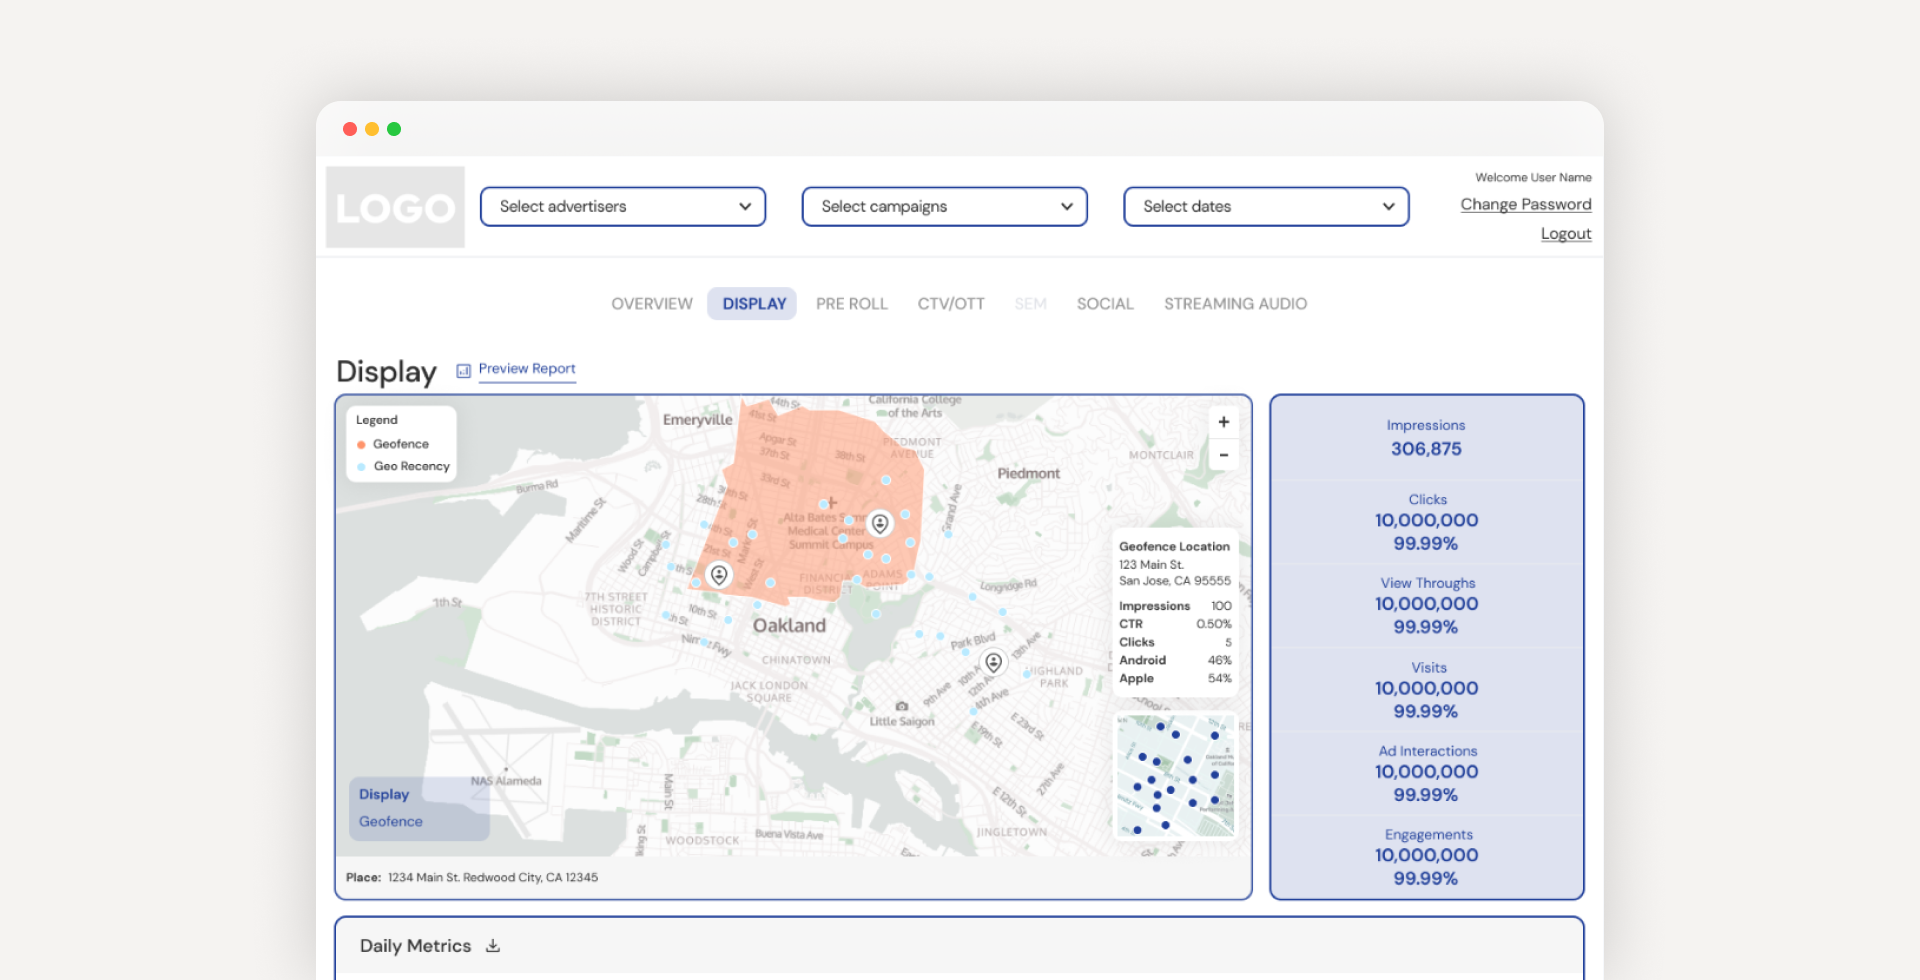Click the Impressions value 306,875
This screenshot has height=980, width=1920.
click(1426, 449)
